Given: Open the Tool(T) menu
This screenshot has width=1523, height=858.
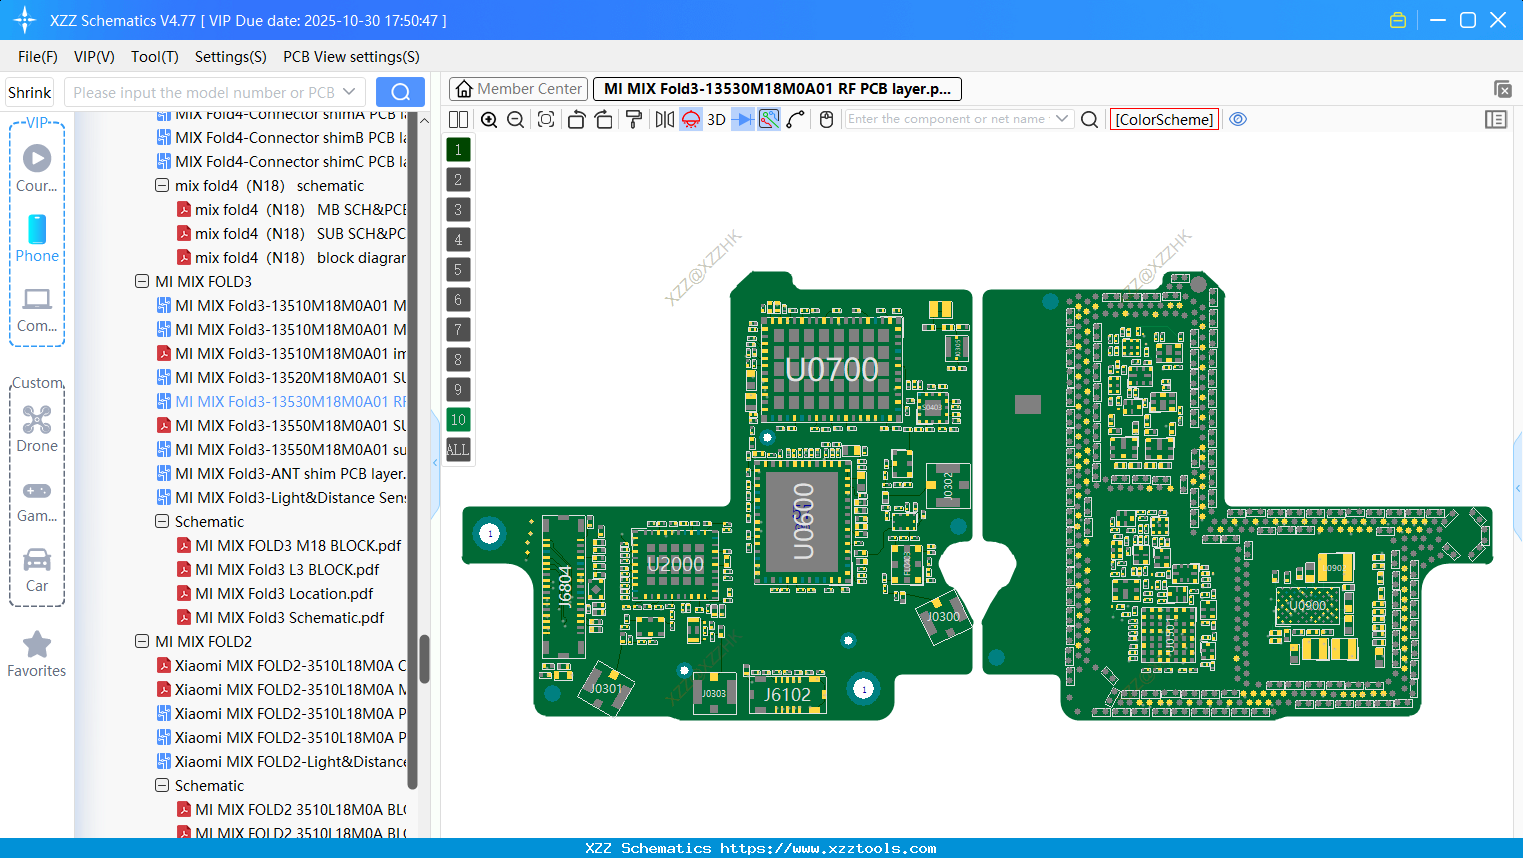Looking at the screenshot, I should coord(154,57).
